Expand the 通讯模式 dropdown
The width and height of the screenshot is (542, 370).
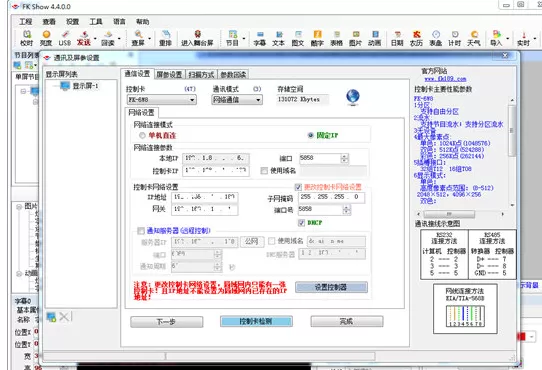(237, 100)
